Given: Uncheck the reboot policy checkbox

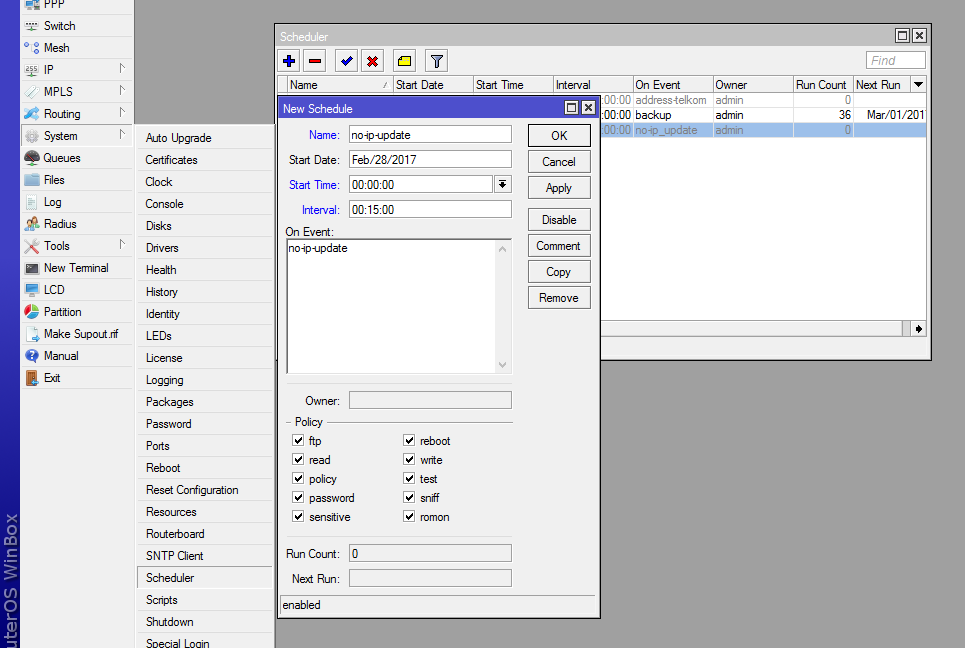Looking at the screenshot, I should point(409,440).
